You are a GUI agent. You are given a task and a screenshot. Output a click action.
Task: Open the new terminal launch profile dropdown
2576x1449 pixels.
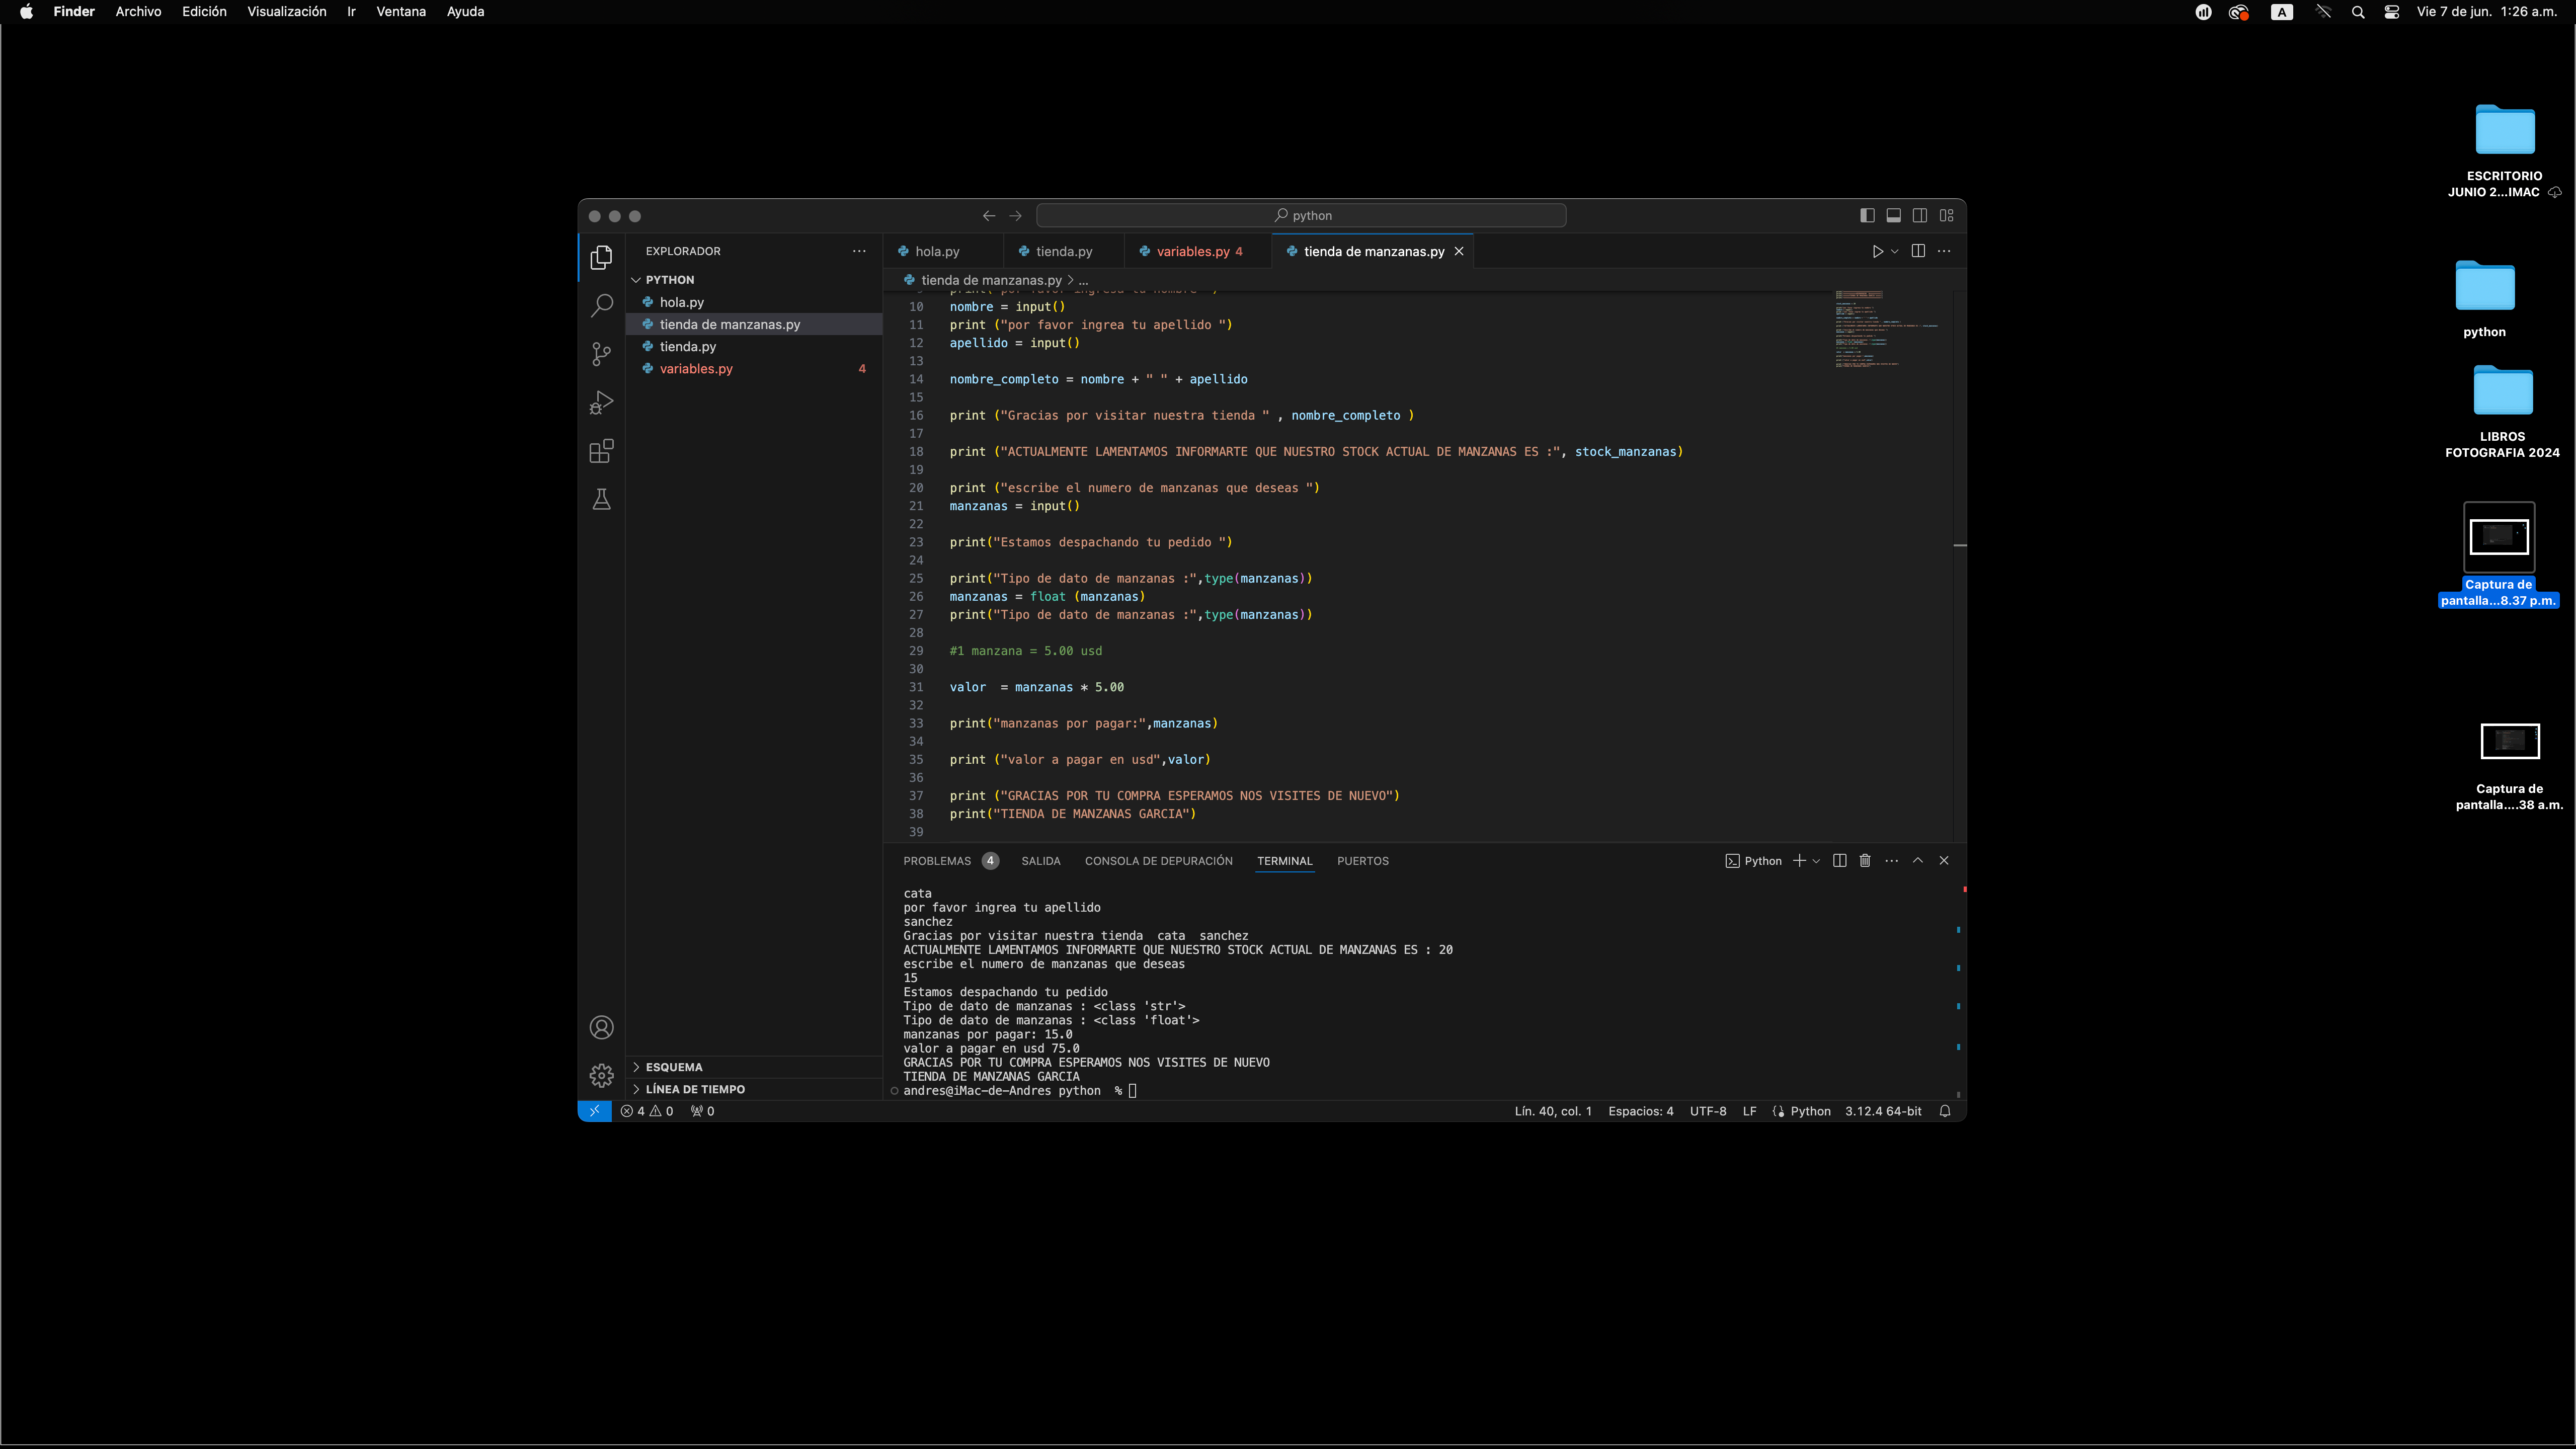[1816, 861]
